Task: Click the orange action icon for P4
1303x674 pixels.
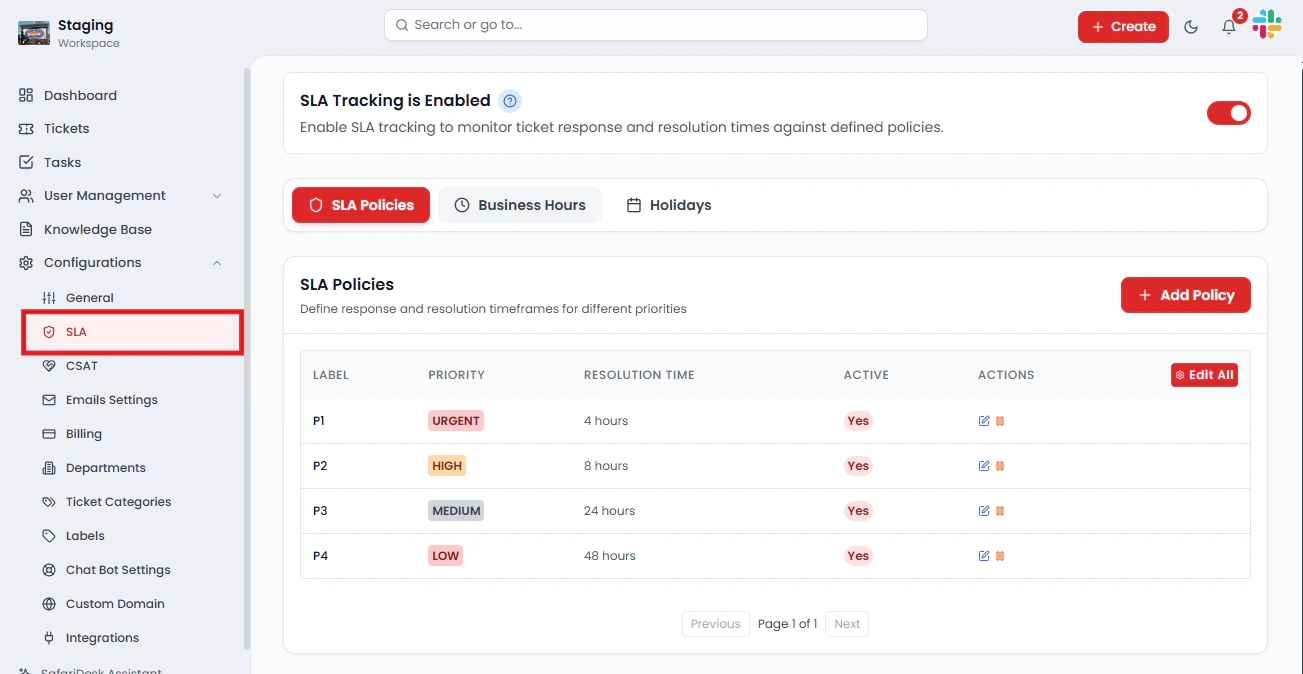Action: 1000,556
